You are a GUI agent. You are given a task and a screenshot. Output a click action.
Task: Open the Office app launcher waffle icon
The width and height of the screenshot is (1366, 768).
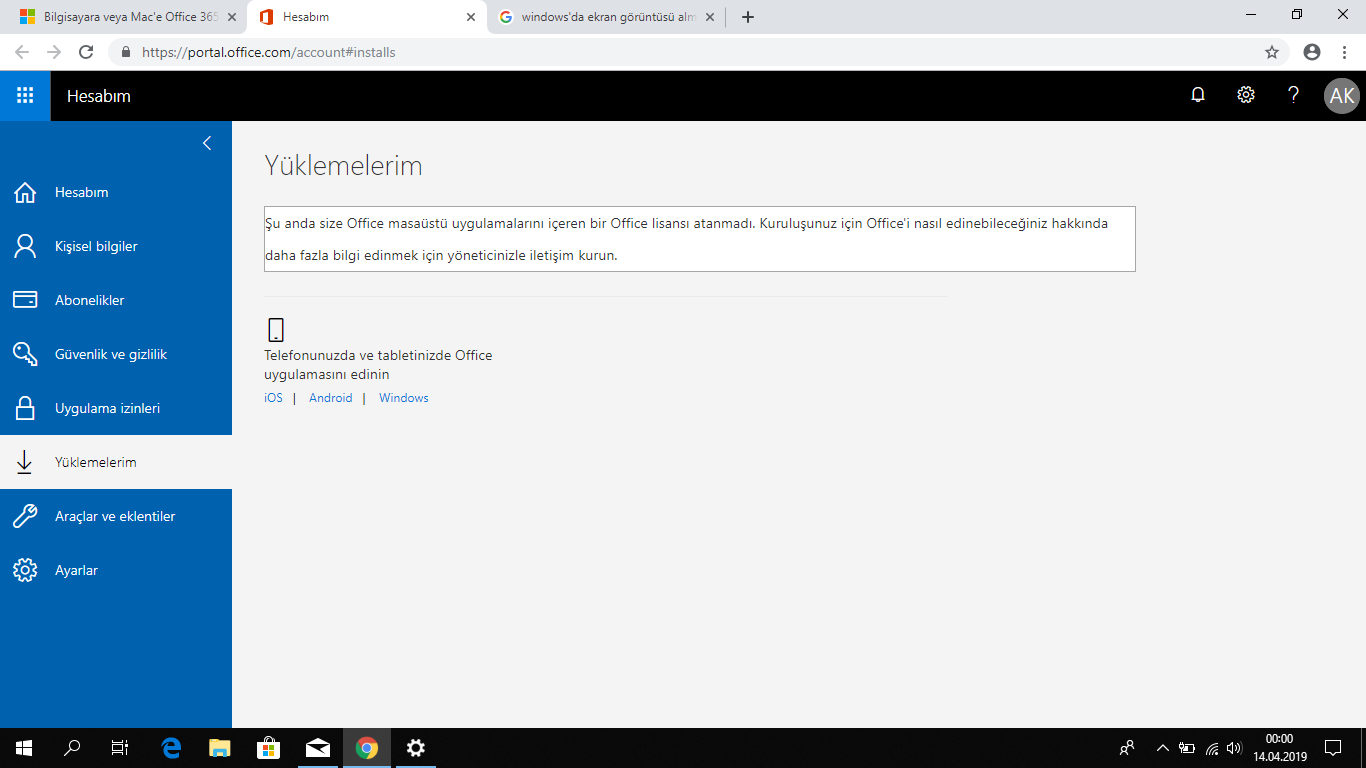[x=25, y=96]
